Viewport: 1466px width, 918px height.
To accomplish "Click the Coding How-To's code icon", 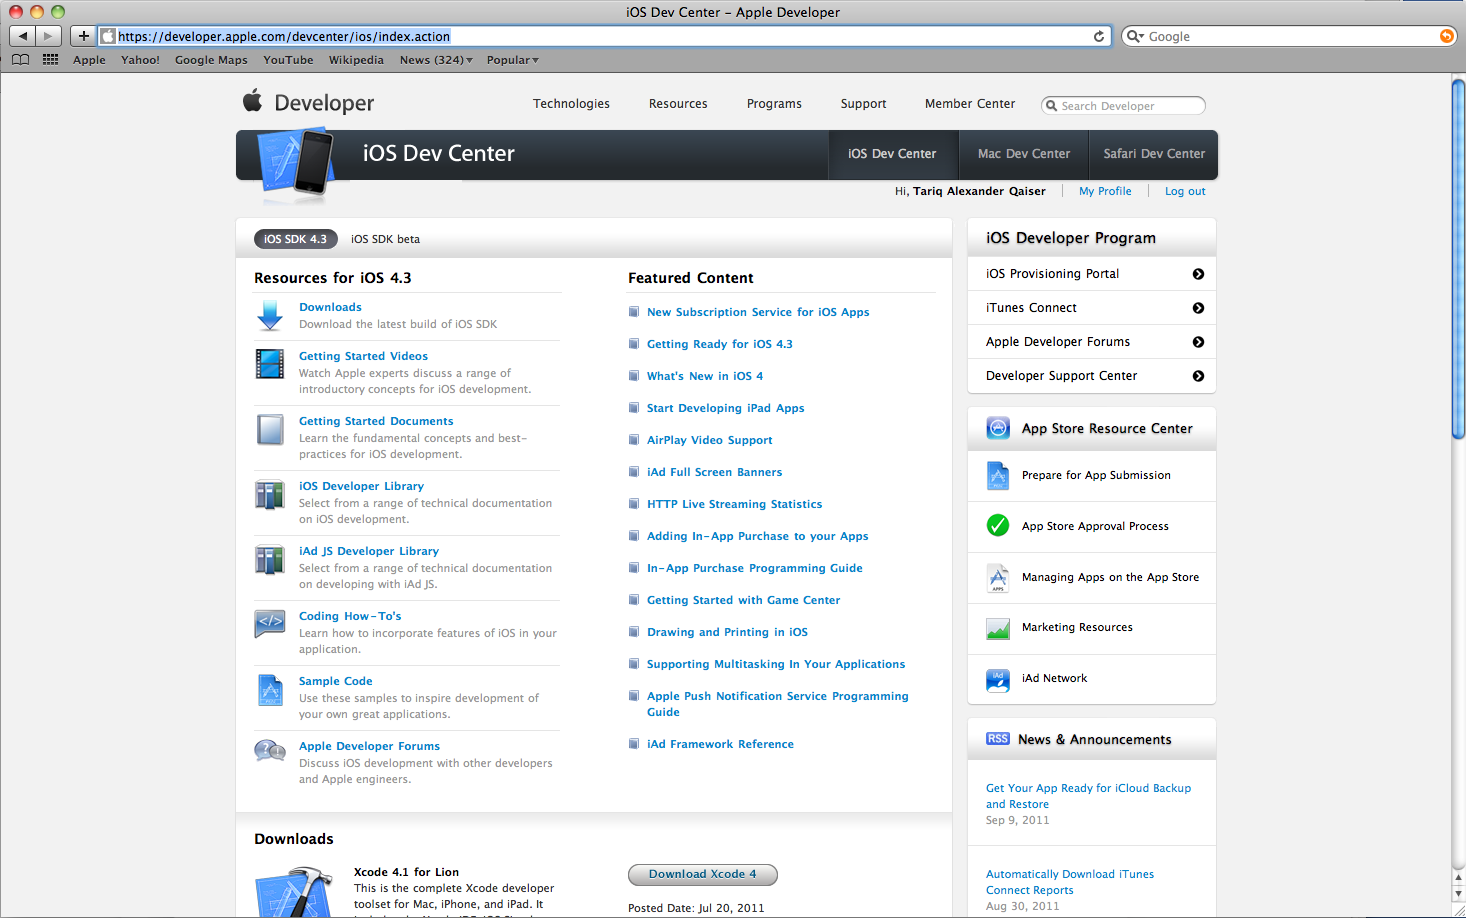I will coord(270,623).
